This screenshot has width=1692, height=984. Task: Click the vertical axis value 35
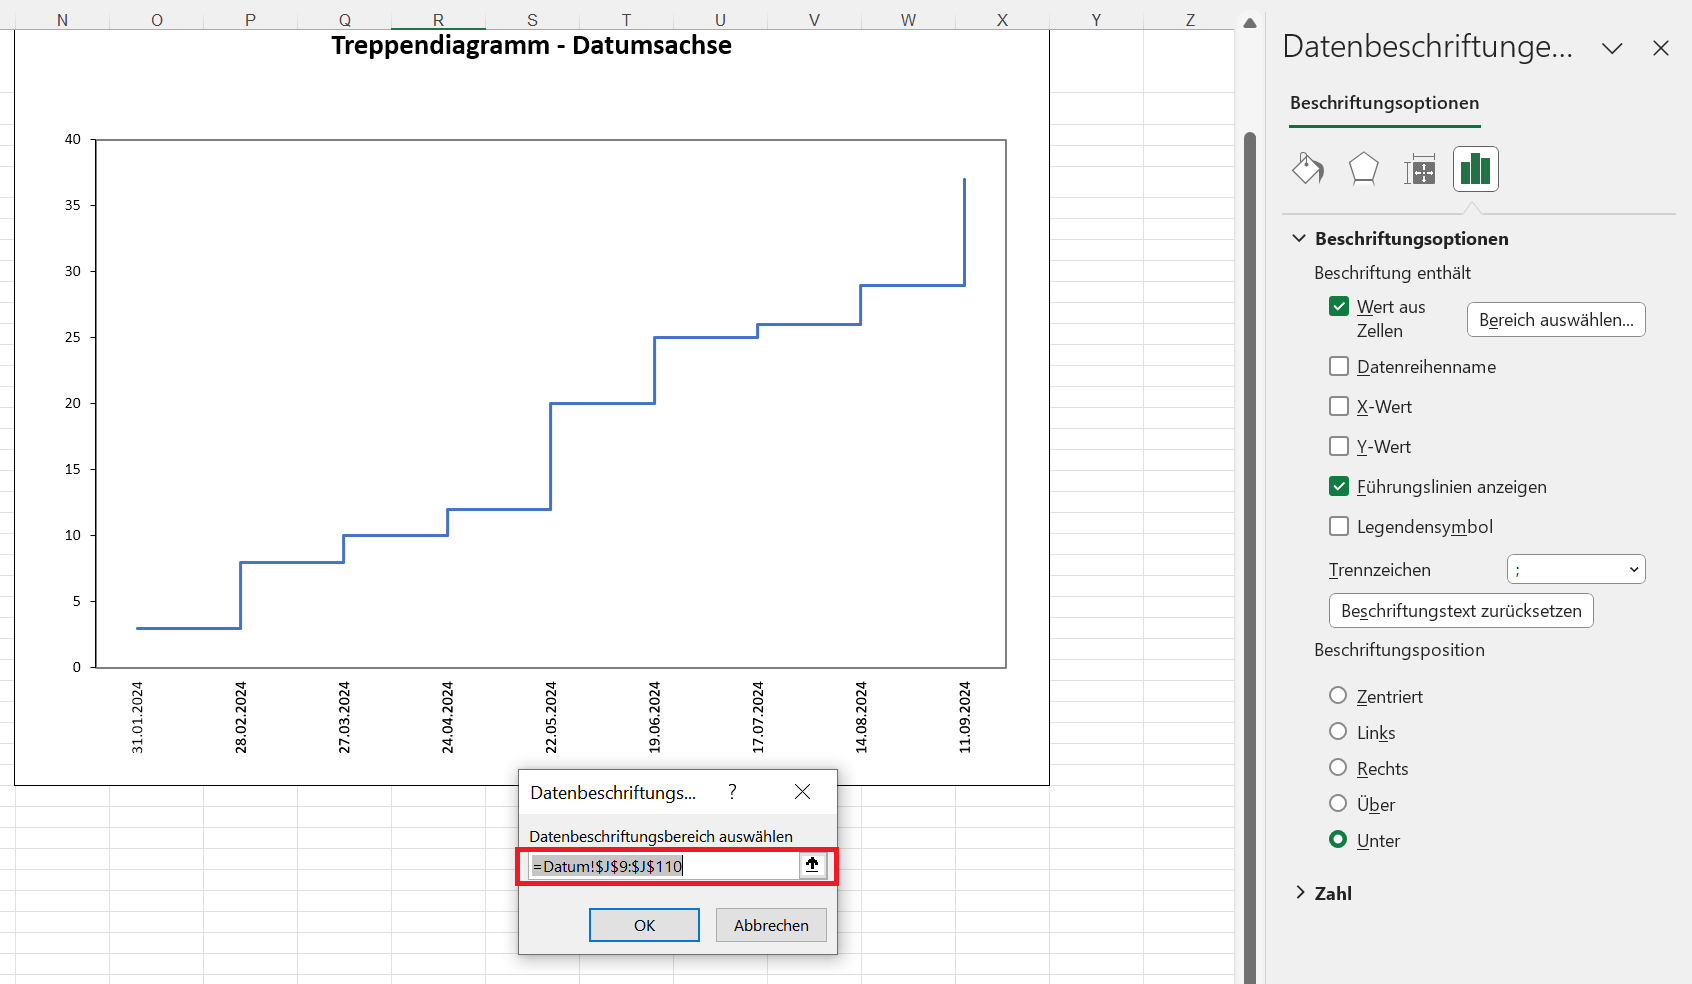click(x=73, y=205)
